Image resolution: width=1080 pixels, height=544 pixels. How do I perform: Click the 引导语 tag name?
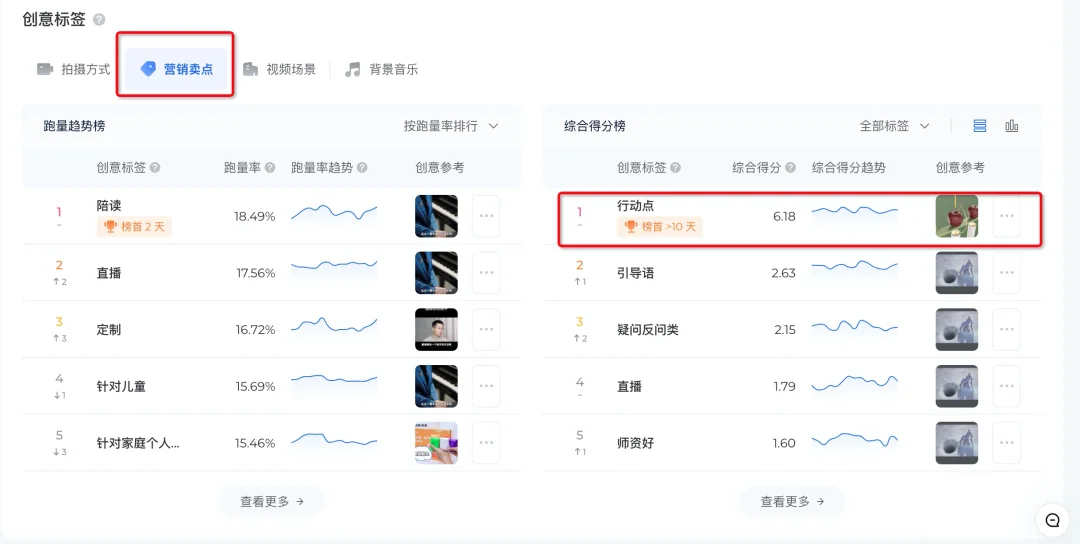click(636, 273)
